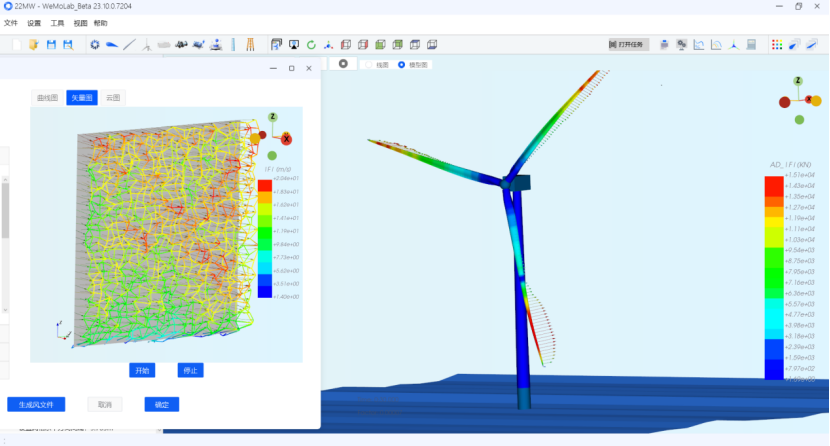
Task: Click the 打开任务 button
Action: [629, 45]
